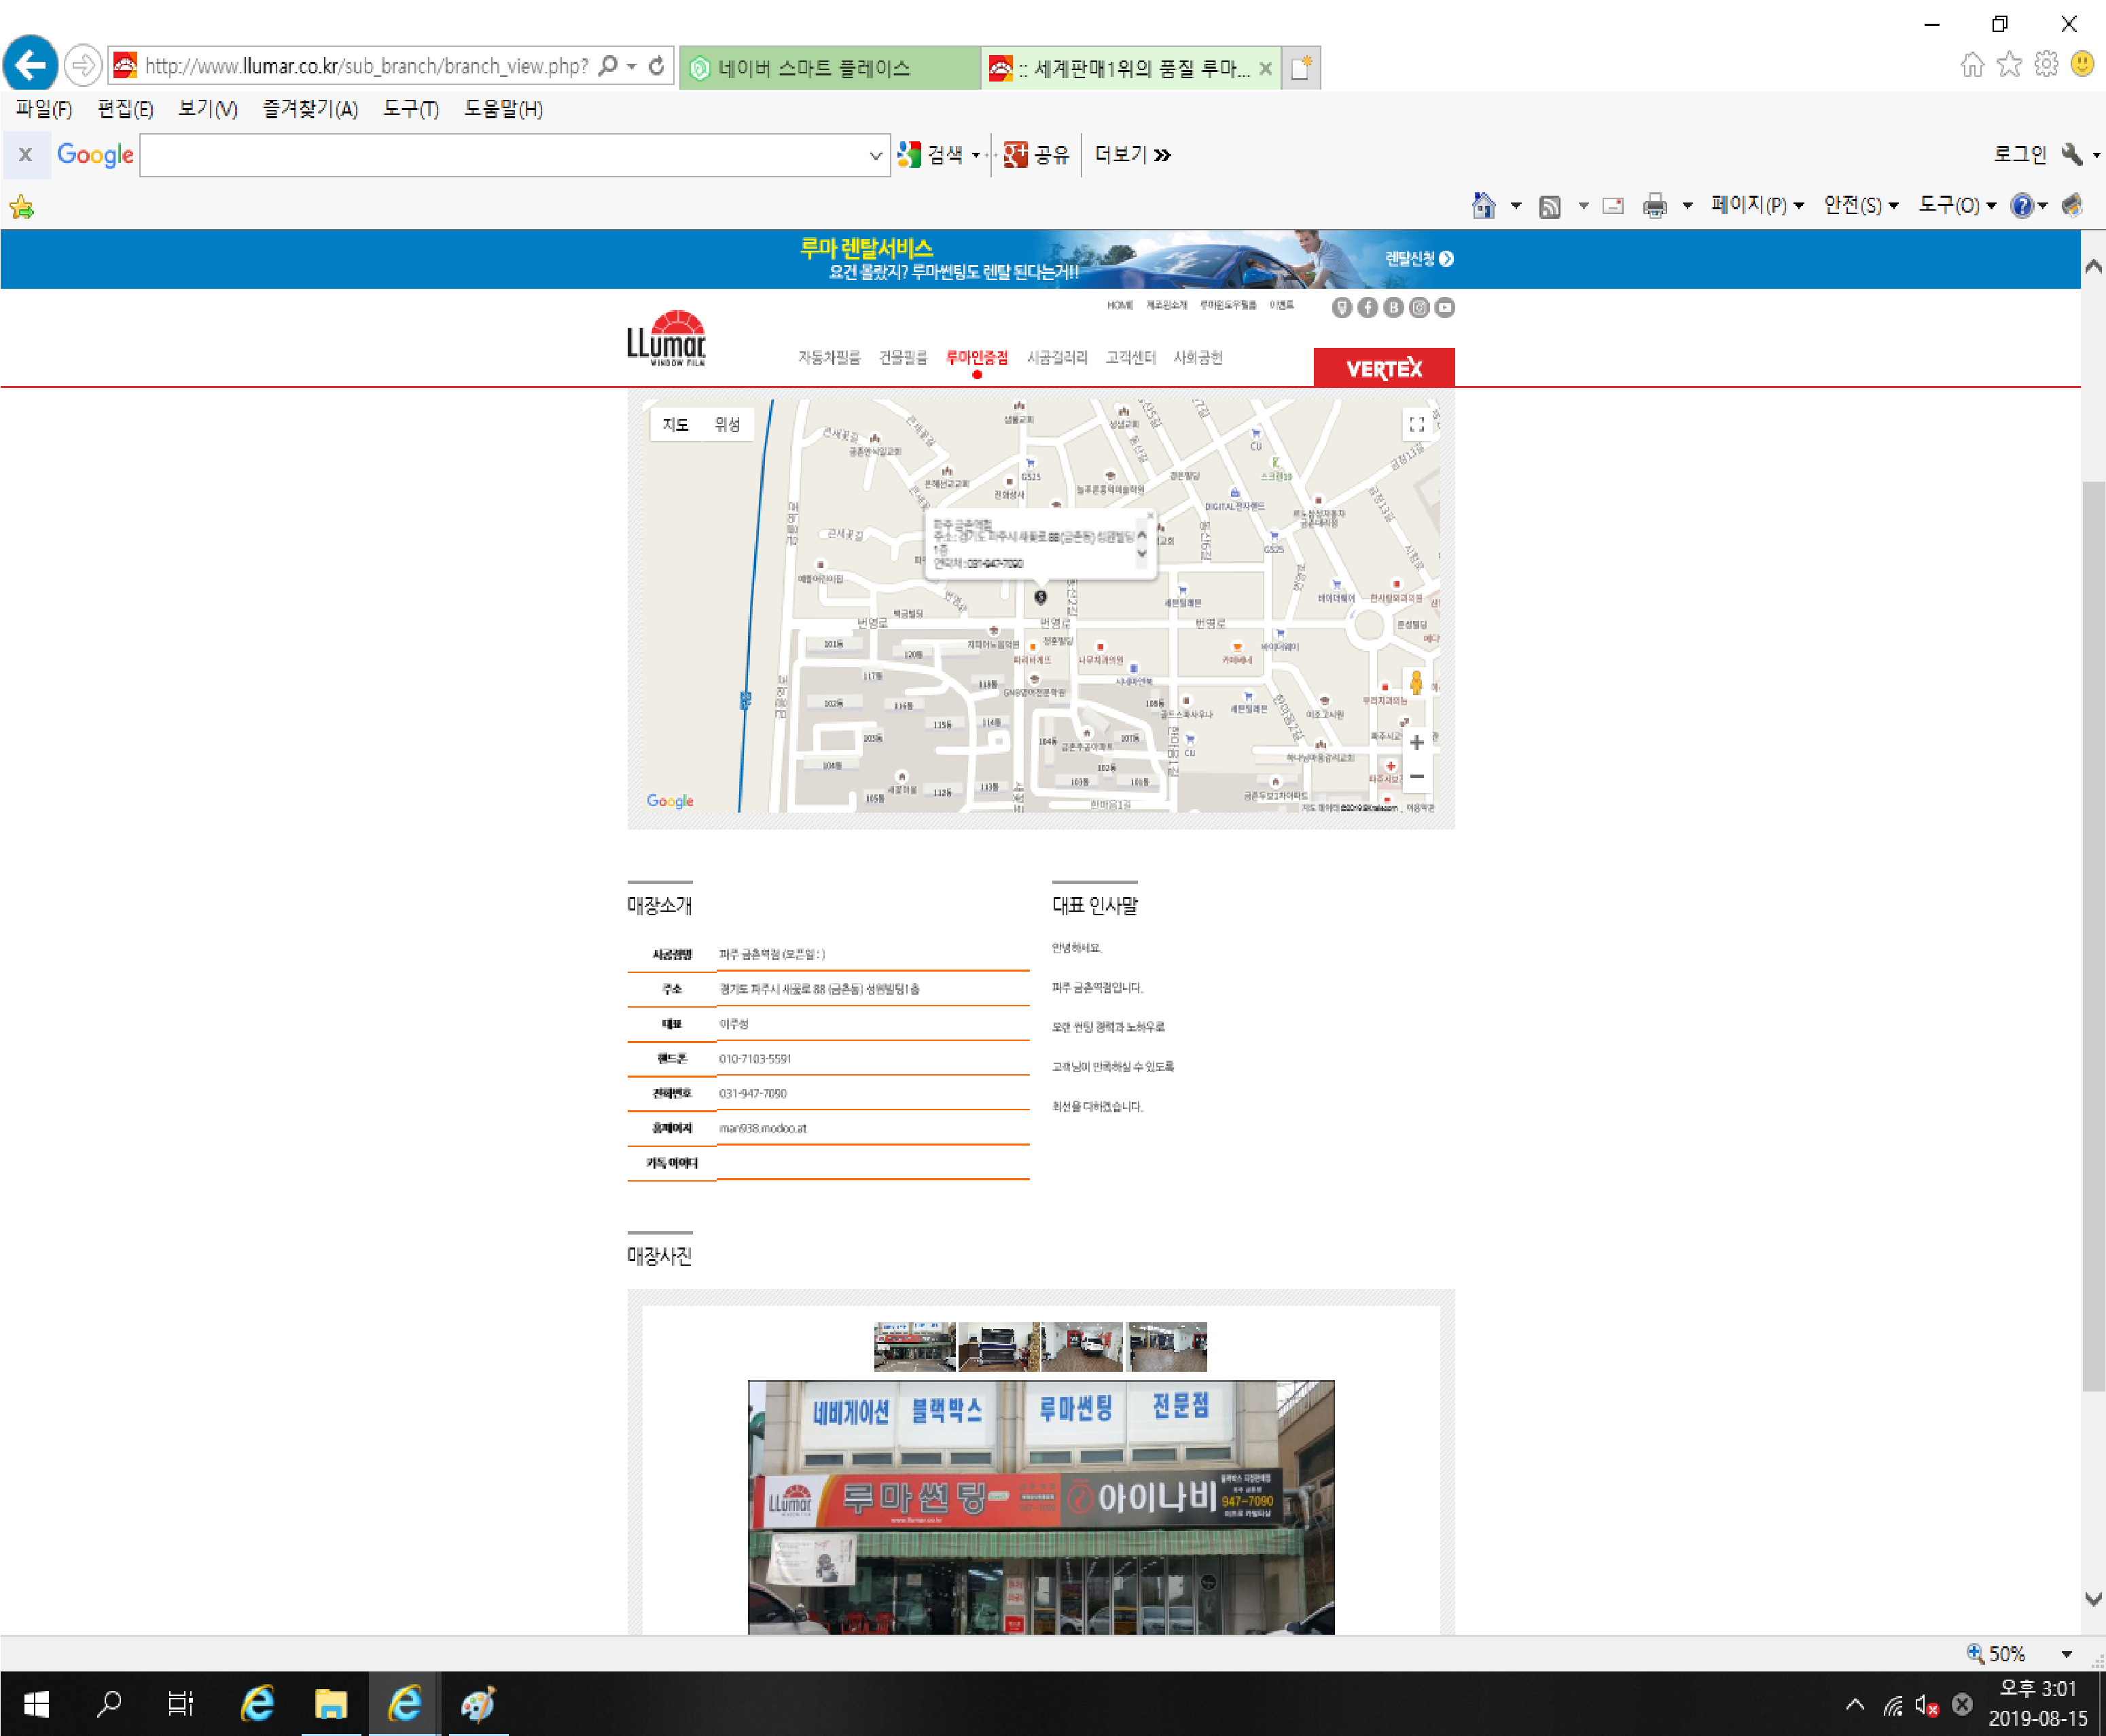
Task: Open the 고객센터 navigation link
Action: (1131, 357)
